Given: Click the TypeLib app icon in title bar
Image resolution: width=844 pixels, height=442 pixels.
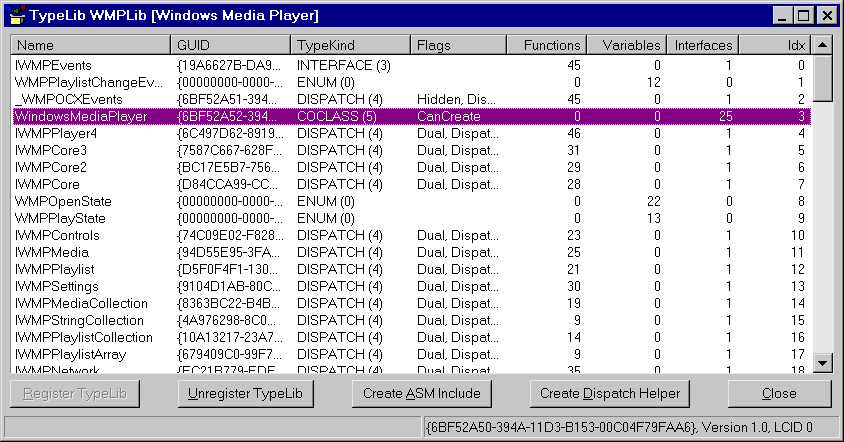Looking at the screenshot, I should coord(16,15).
